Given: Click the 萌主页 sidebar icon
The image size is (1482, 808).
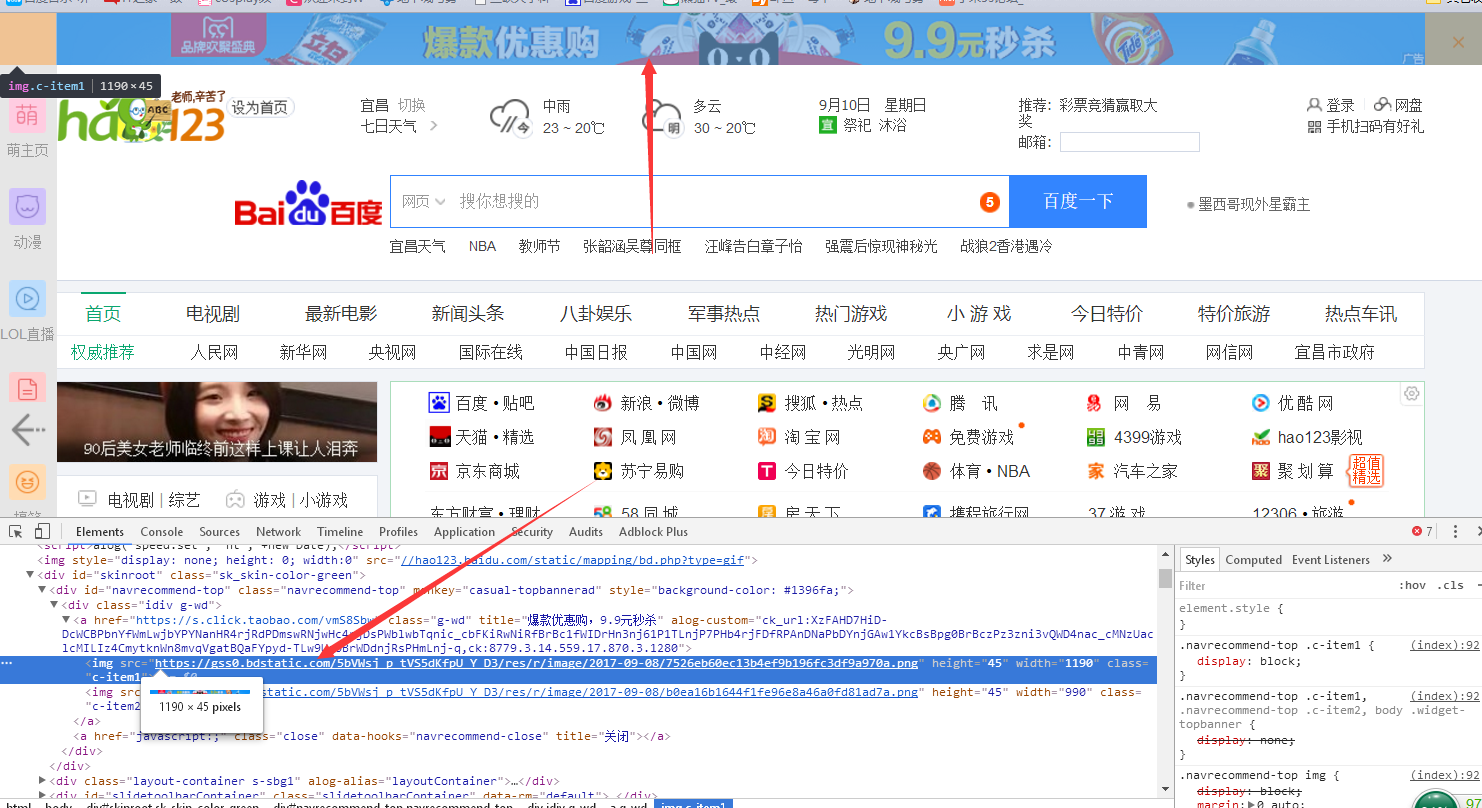Looking at the screenshot, I should pyautogui.click(x=27, y=116).
